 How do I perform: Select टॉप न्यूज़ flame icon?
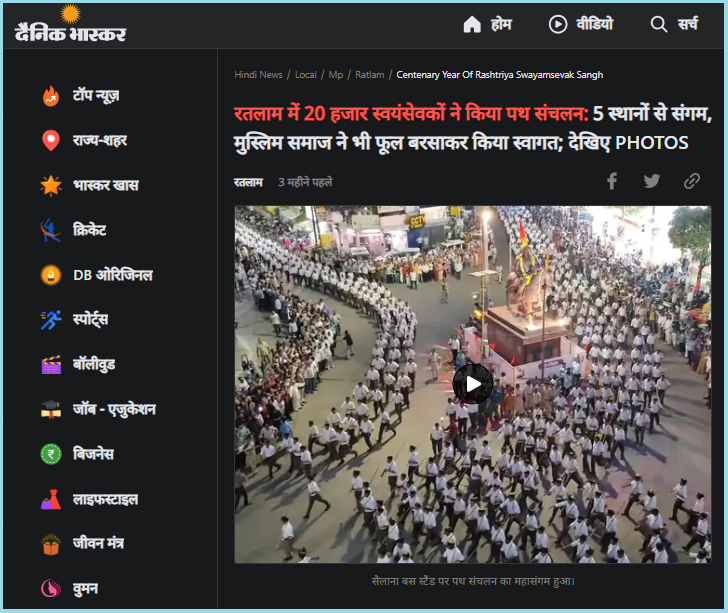tap(51, 96)
